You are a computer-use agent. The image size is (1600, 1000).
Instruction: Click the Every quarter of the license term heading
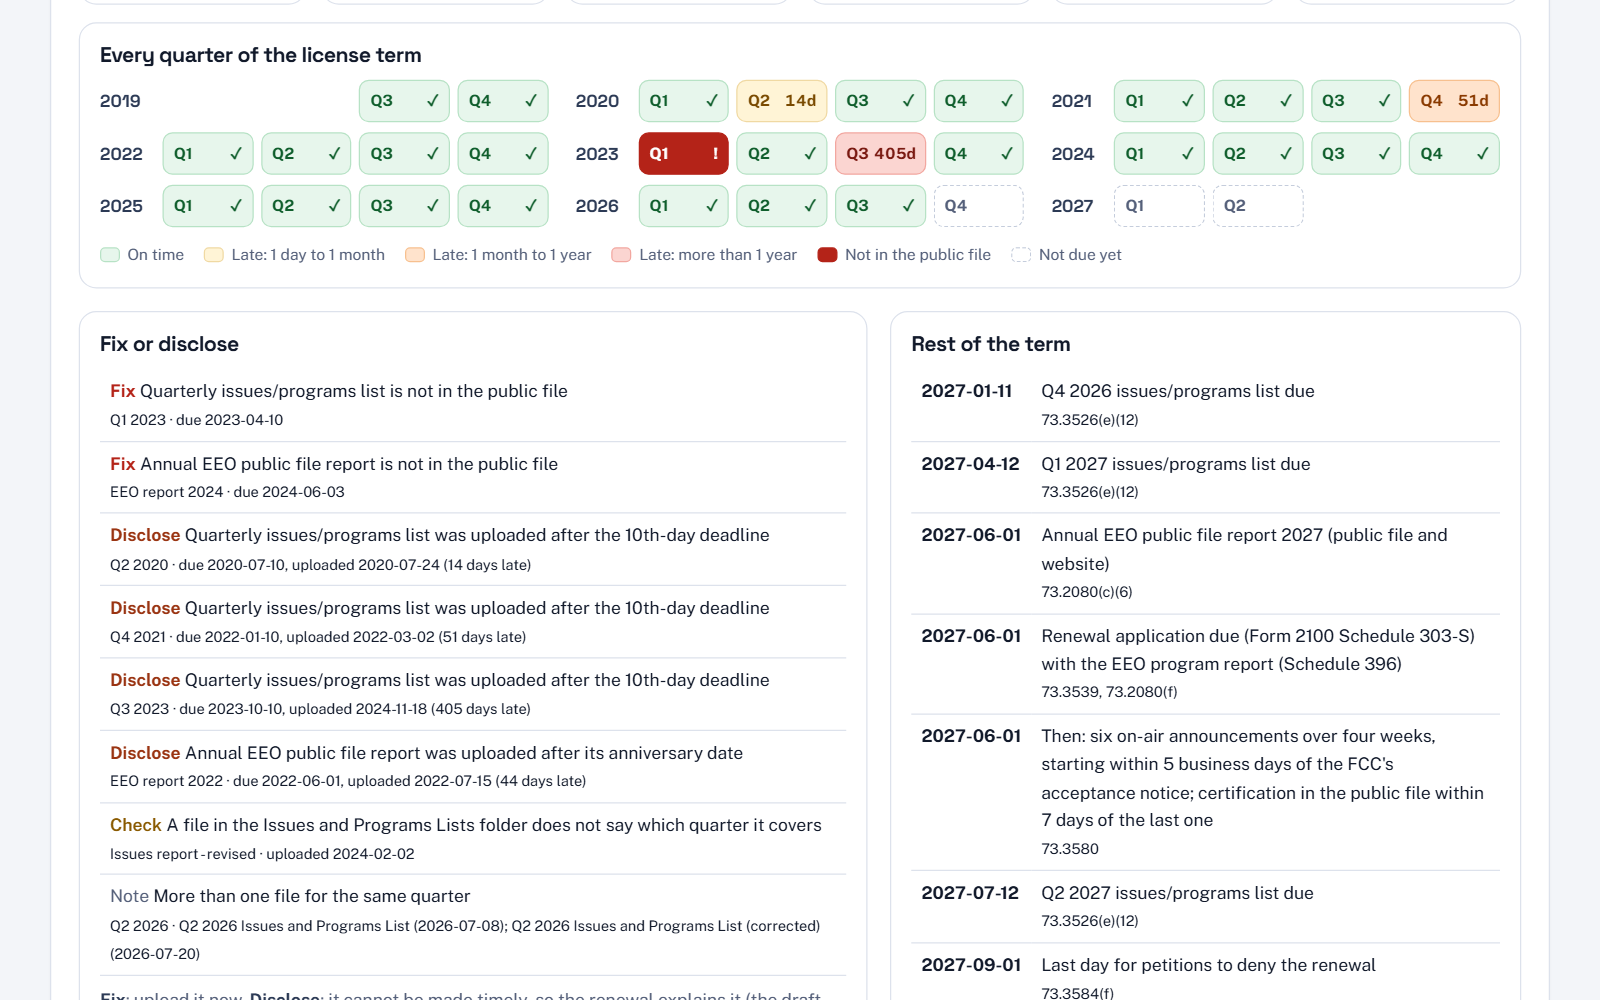point(260,55)
